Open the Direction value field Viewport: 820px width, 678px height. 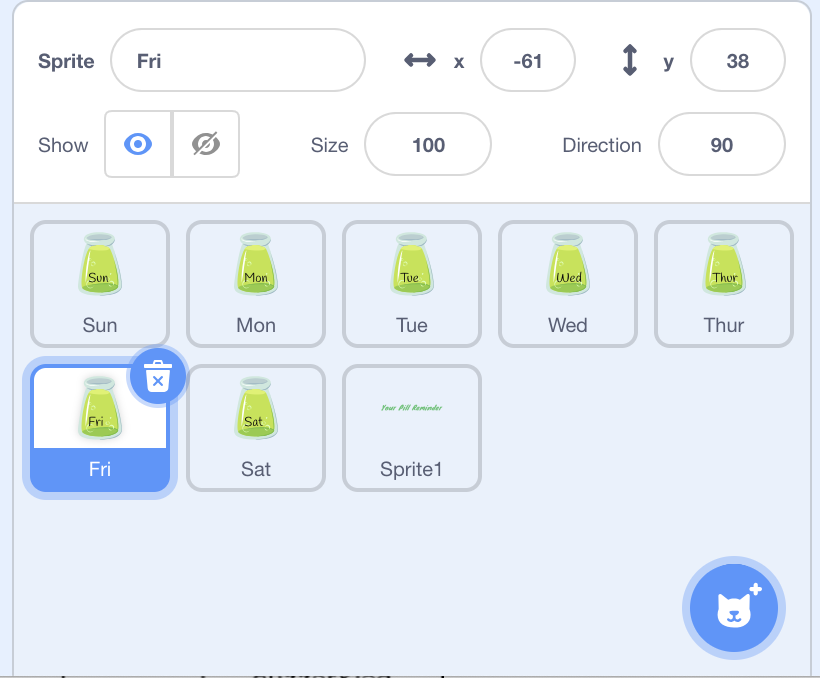(721, 145)
